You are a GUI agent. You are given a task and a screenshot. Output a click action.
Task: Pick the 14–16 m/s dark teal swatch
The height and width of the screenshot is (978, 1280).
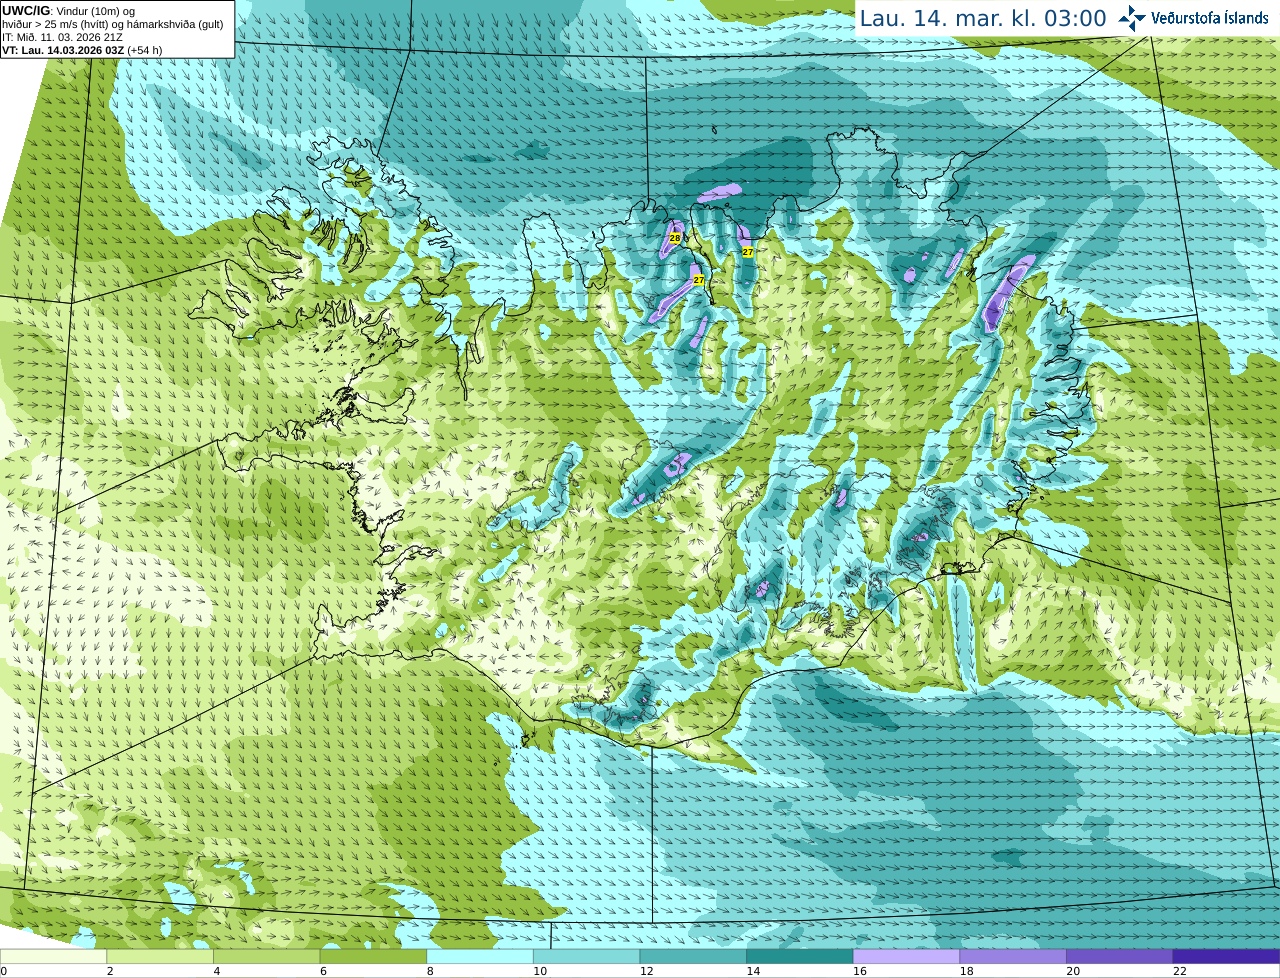(x=800, y=956)
